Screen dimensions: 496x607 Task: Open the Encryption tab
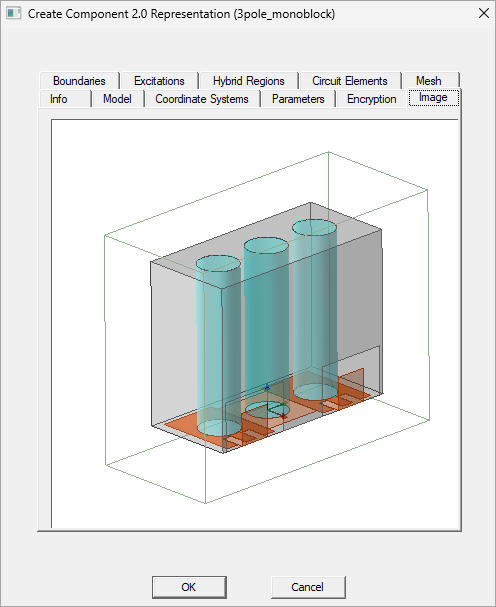[372, 99]
